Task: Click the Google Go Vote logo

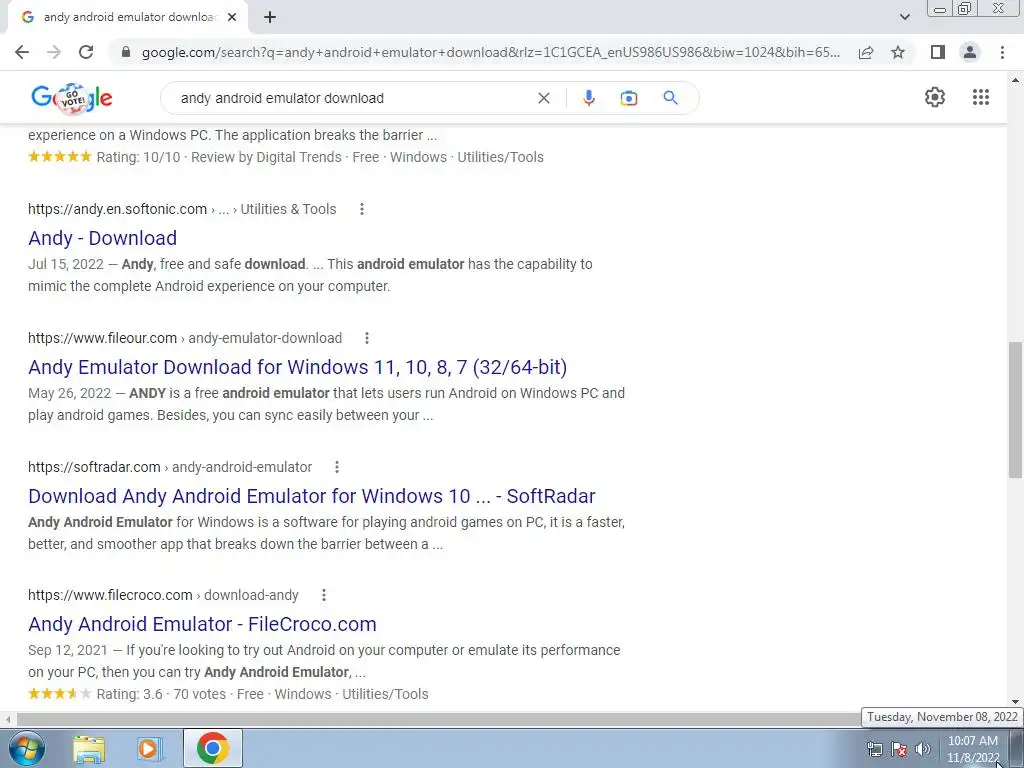Action: click(x=72, y=98)
